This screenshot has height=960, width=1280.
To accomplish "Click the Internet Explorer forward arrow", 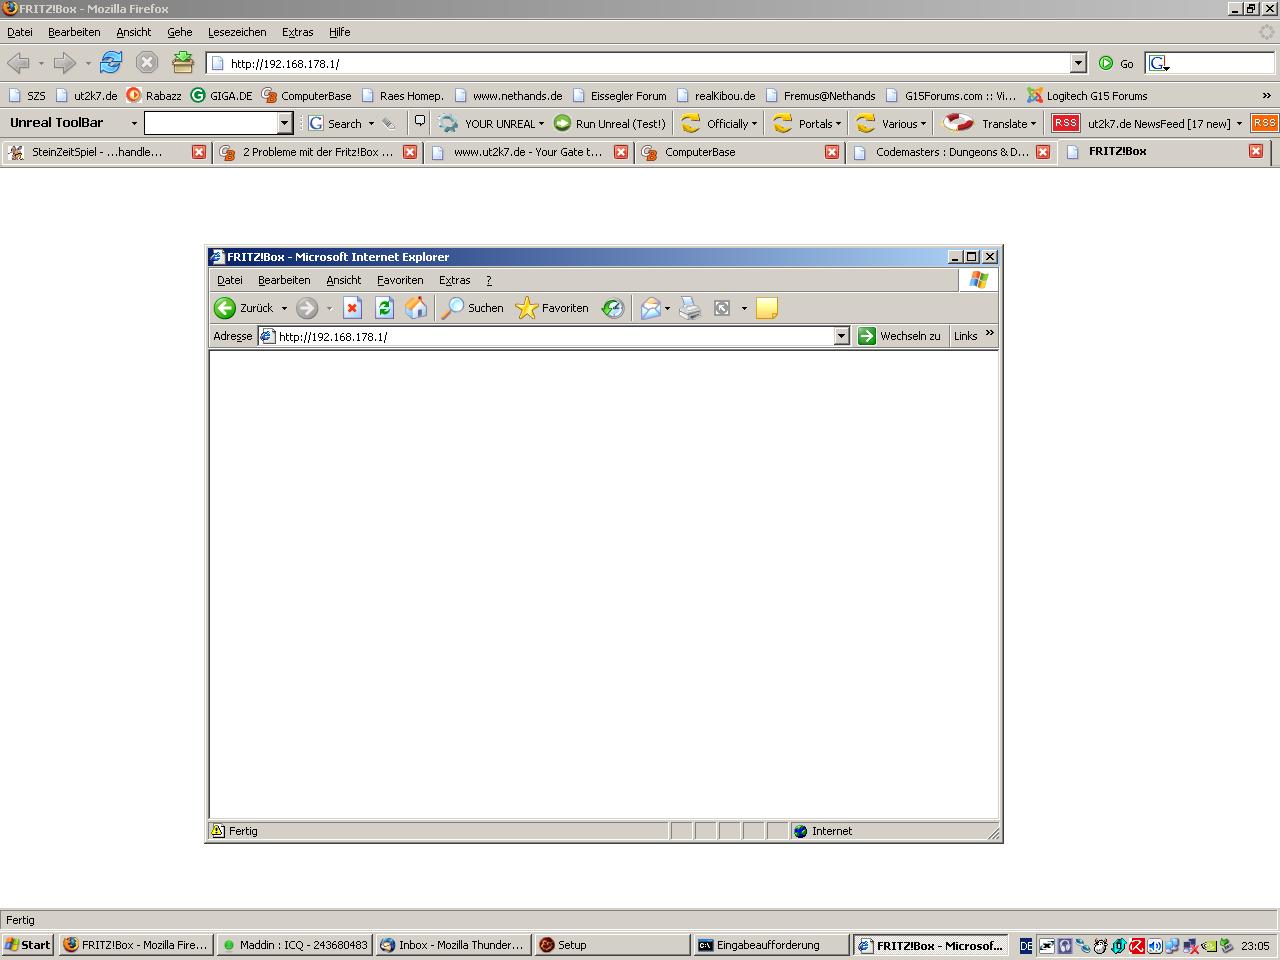I will pyautogui.click(x=307, y=308).
